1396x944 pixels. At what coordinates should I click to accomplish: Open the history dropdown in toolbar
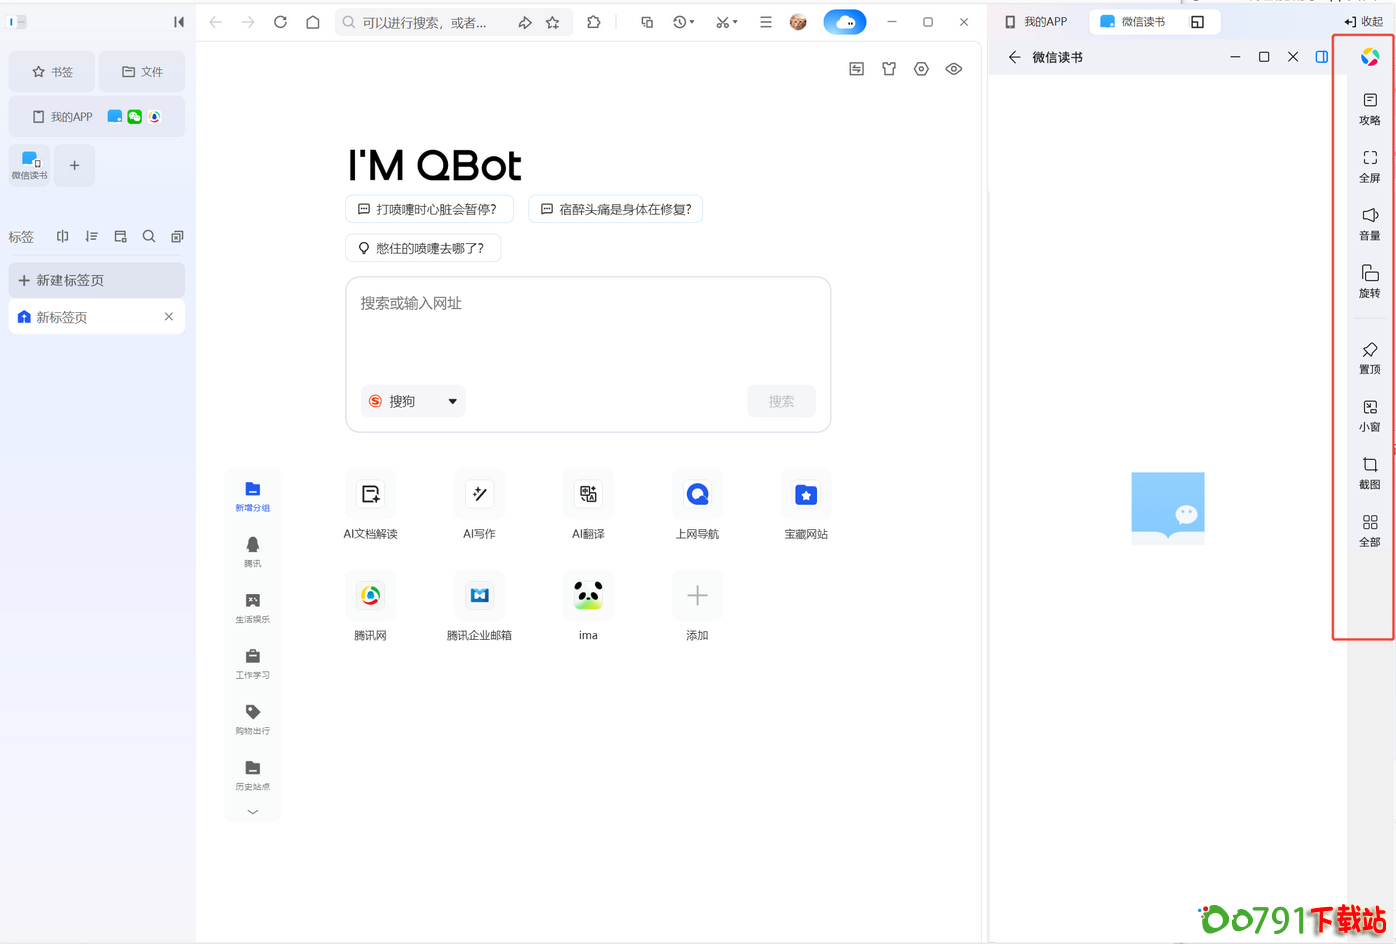684,22
